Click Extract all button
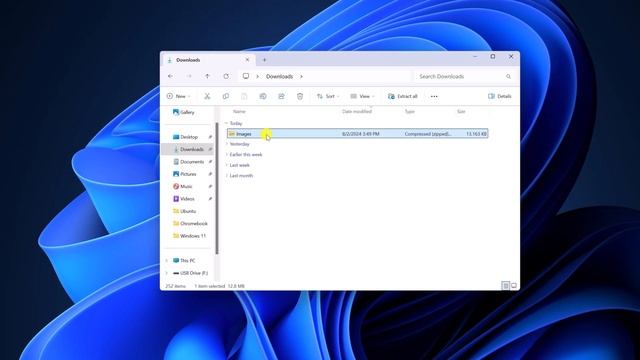 click(x=403, y=96)
